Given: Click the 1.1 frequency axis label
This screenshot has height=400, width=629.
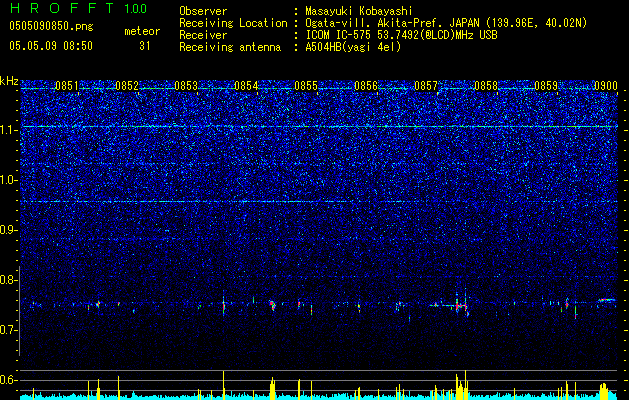Looking at the screenshot, I should coord(9,130).
